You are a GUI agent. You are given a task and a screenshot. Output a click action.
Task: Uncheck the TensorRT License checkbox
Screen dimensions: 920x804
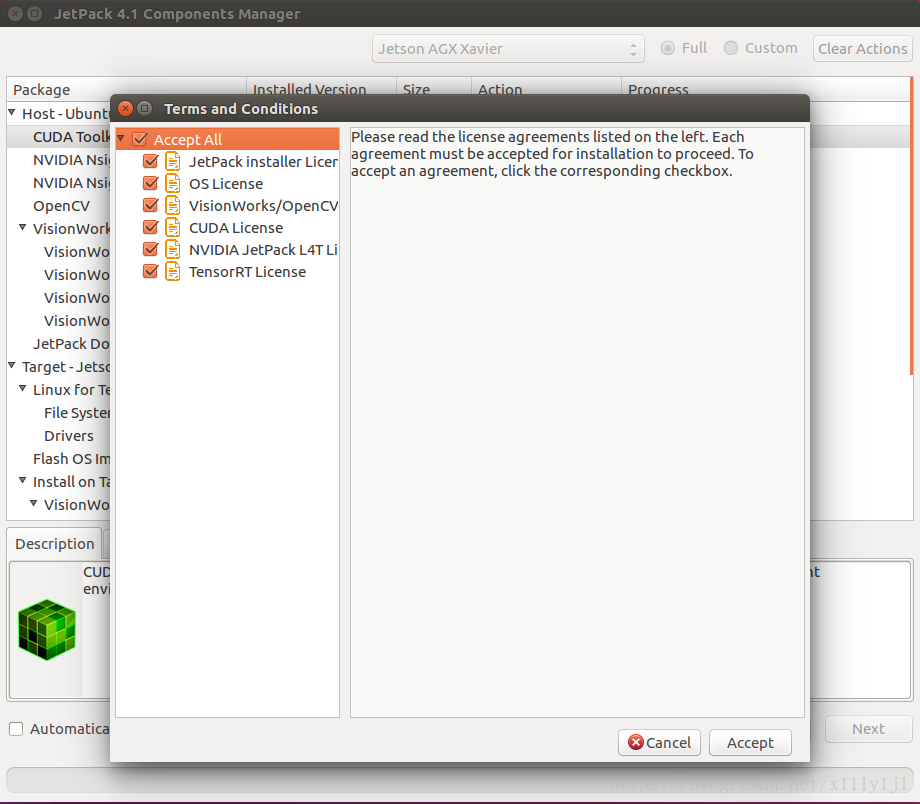151,272
